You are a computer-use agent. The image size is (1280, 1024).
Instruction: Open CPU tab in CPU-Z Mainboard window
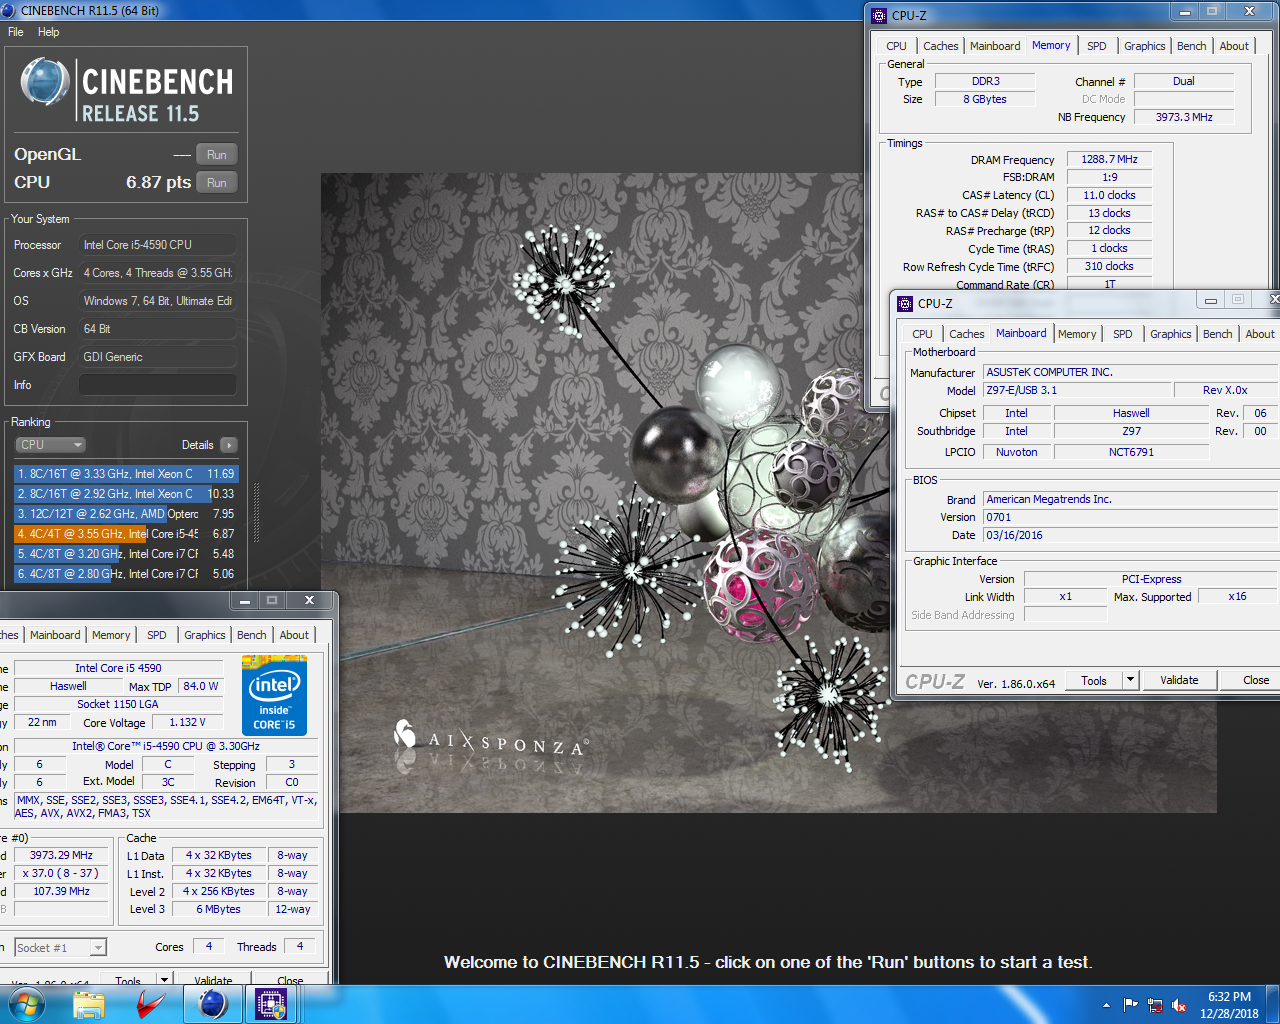pos(922,334)
